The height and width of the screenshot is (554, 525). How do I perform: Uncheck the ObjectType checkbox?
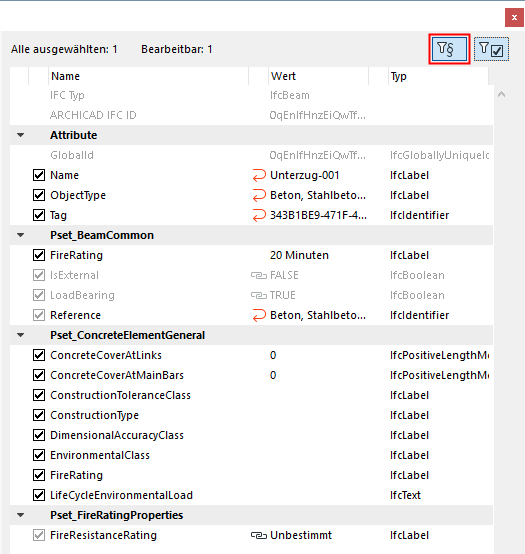point(39,195)
